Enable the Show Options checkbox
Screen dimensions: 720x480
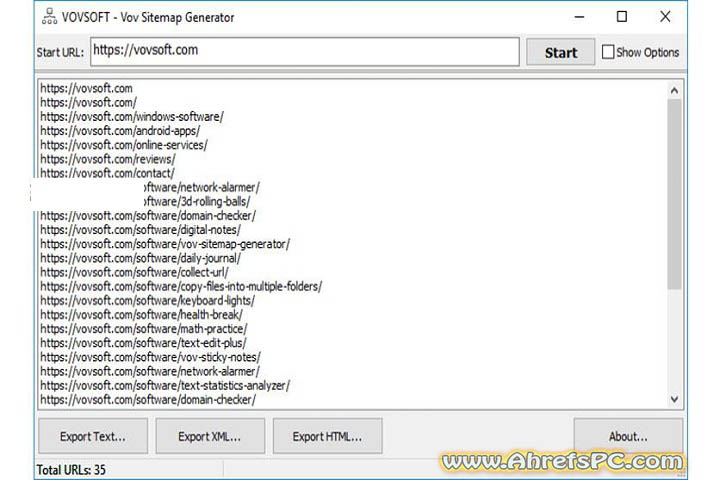pos(608,52)
